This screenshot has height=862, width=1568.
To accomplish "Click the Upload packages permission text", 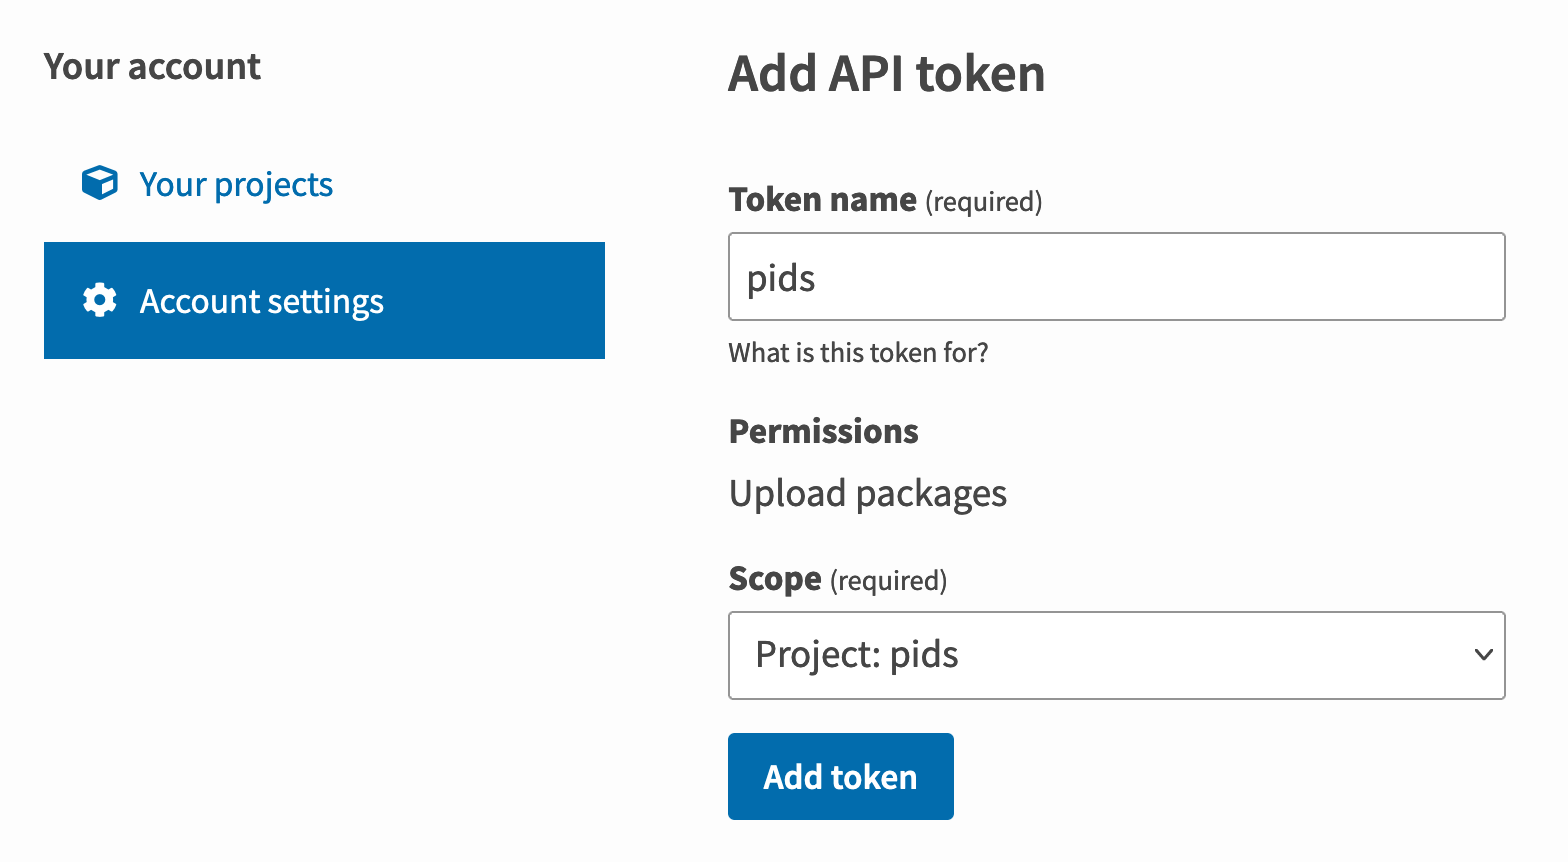I will click(x=868, y=492).
